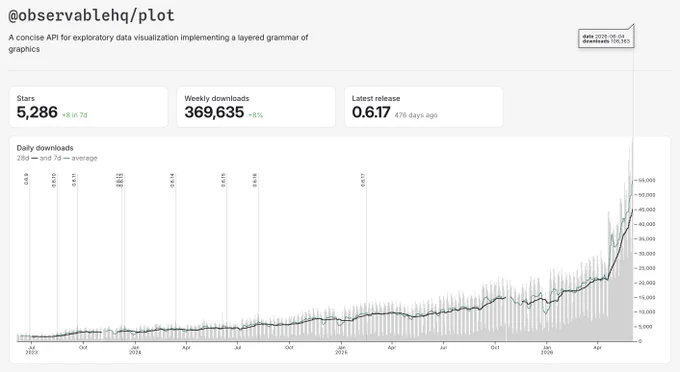This screenshot has height=372, width=680.
Task: Click the 0.6.15 release marker in chart
Action: [x=223, y=180]
